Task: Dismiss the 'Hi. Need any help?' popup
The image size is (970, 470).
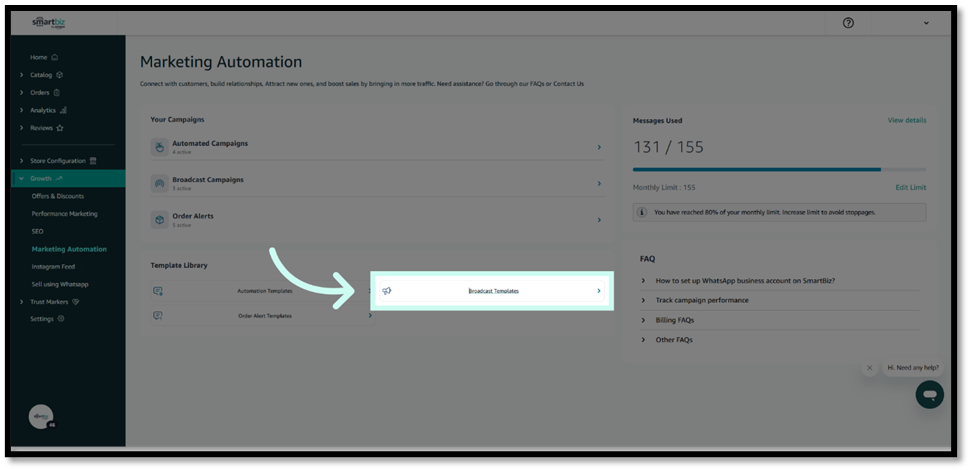Action: (869, 368)
